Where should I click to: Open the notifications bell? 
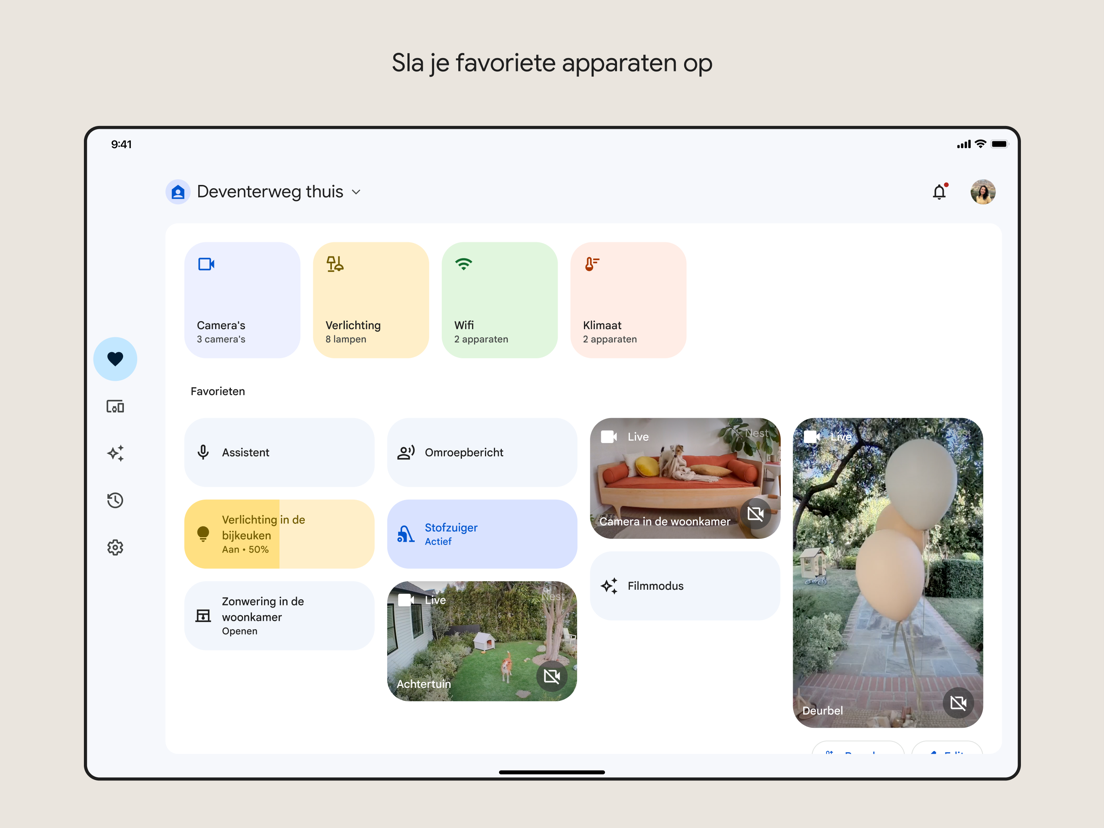pos(939,192)
